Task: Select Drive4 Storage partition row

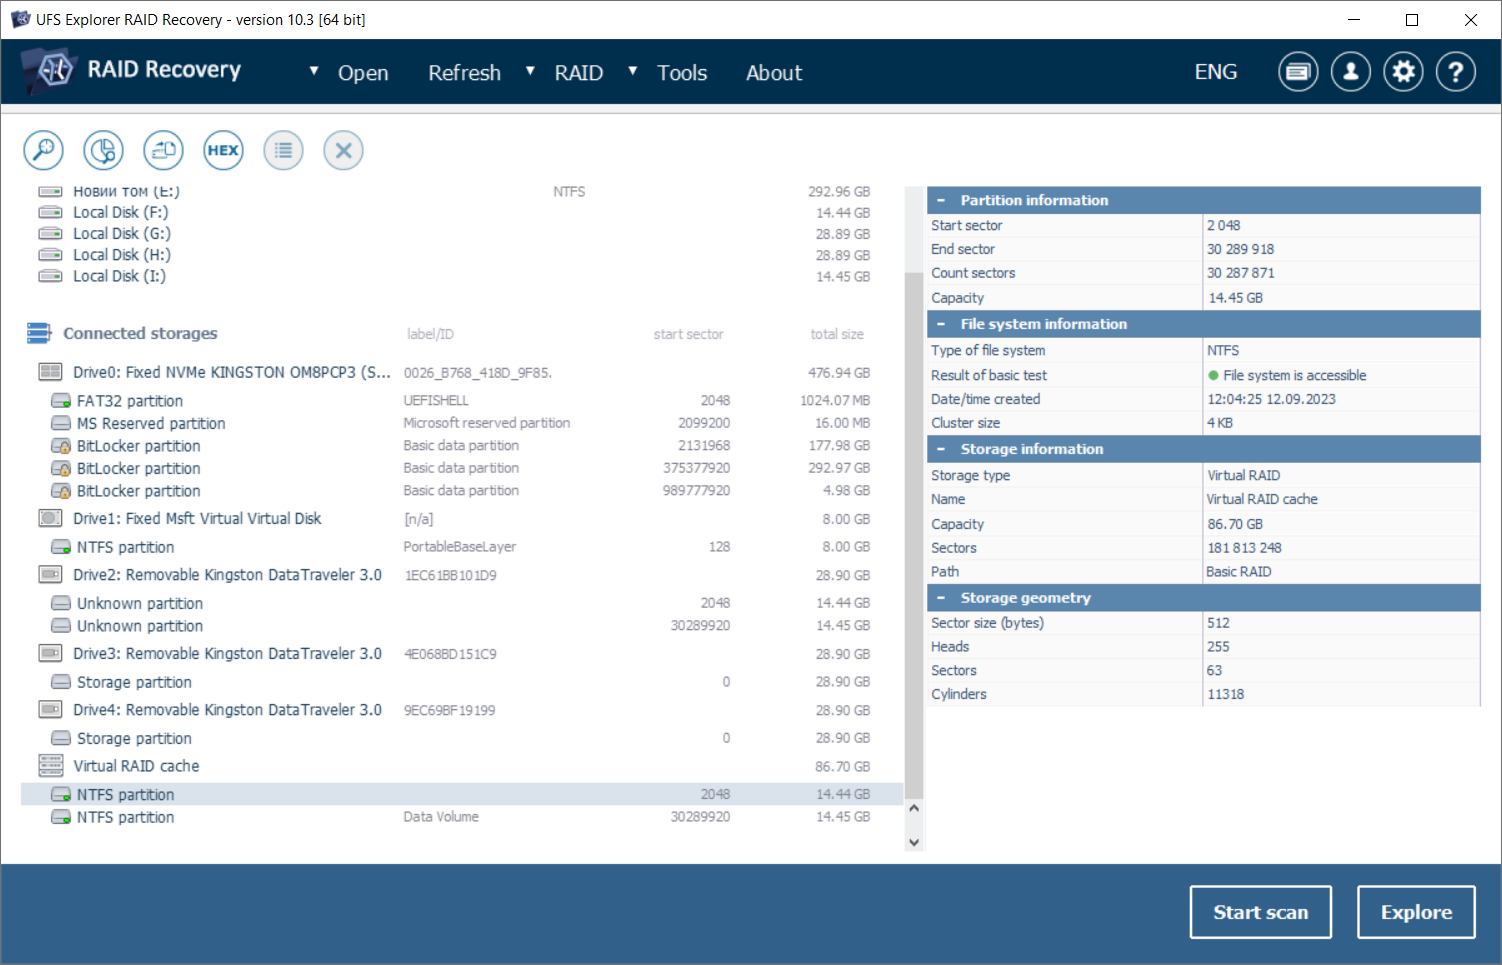Action: click(x=461, y=738)
